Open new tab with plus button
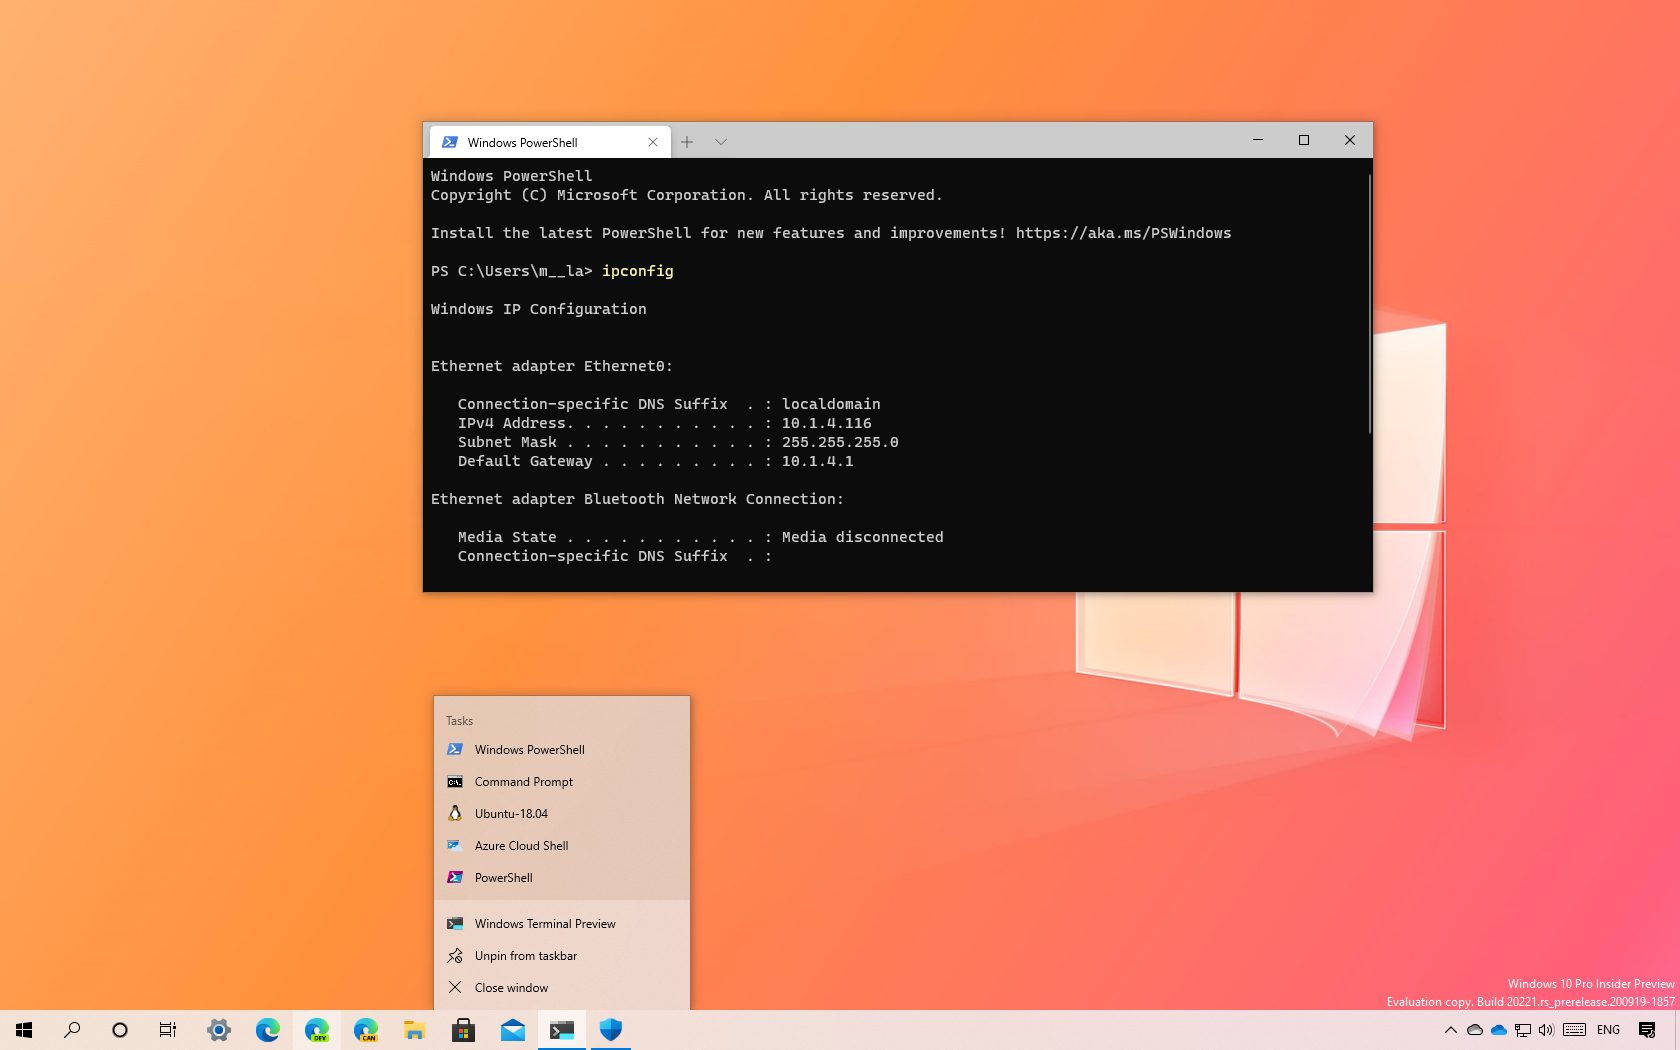The height and width of the screenshot is (1050, 1680). click(x=687, y=142)
